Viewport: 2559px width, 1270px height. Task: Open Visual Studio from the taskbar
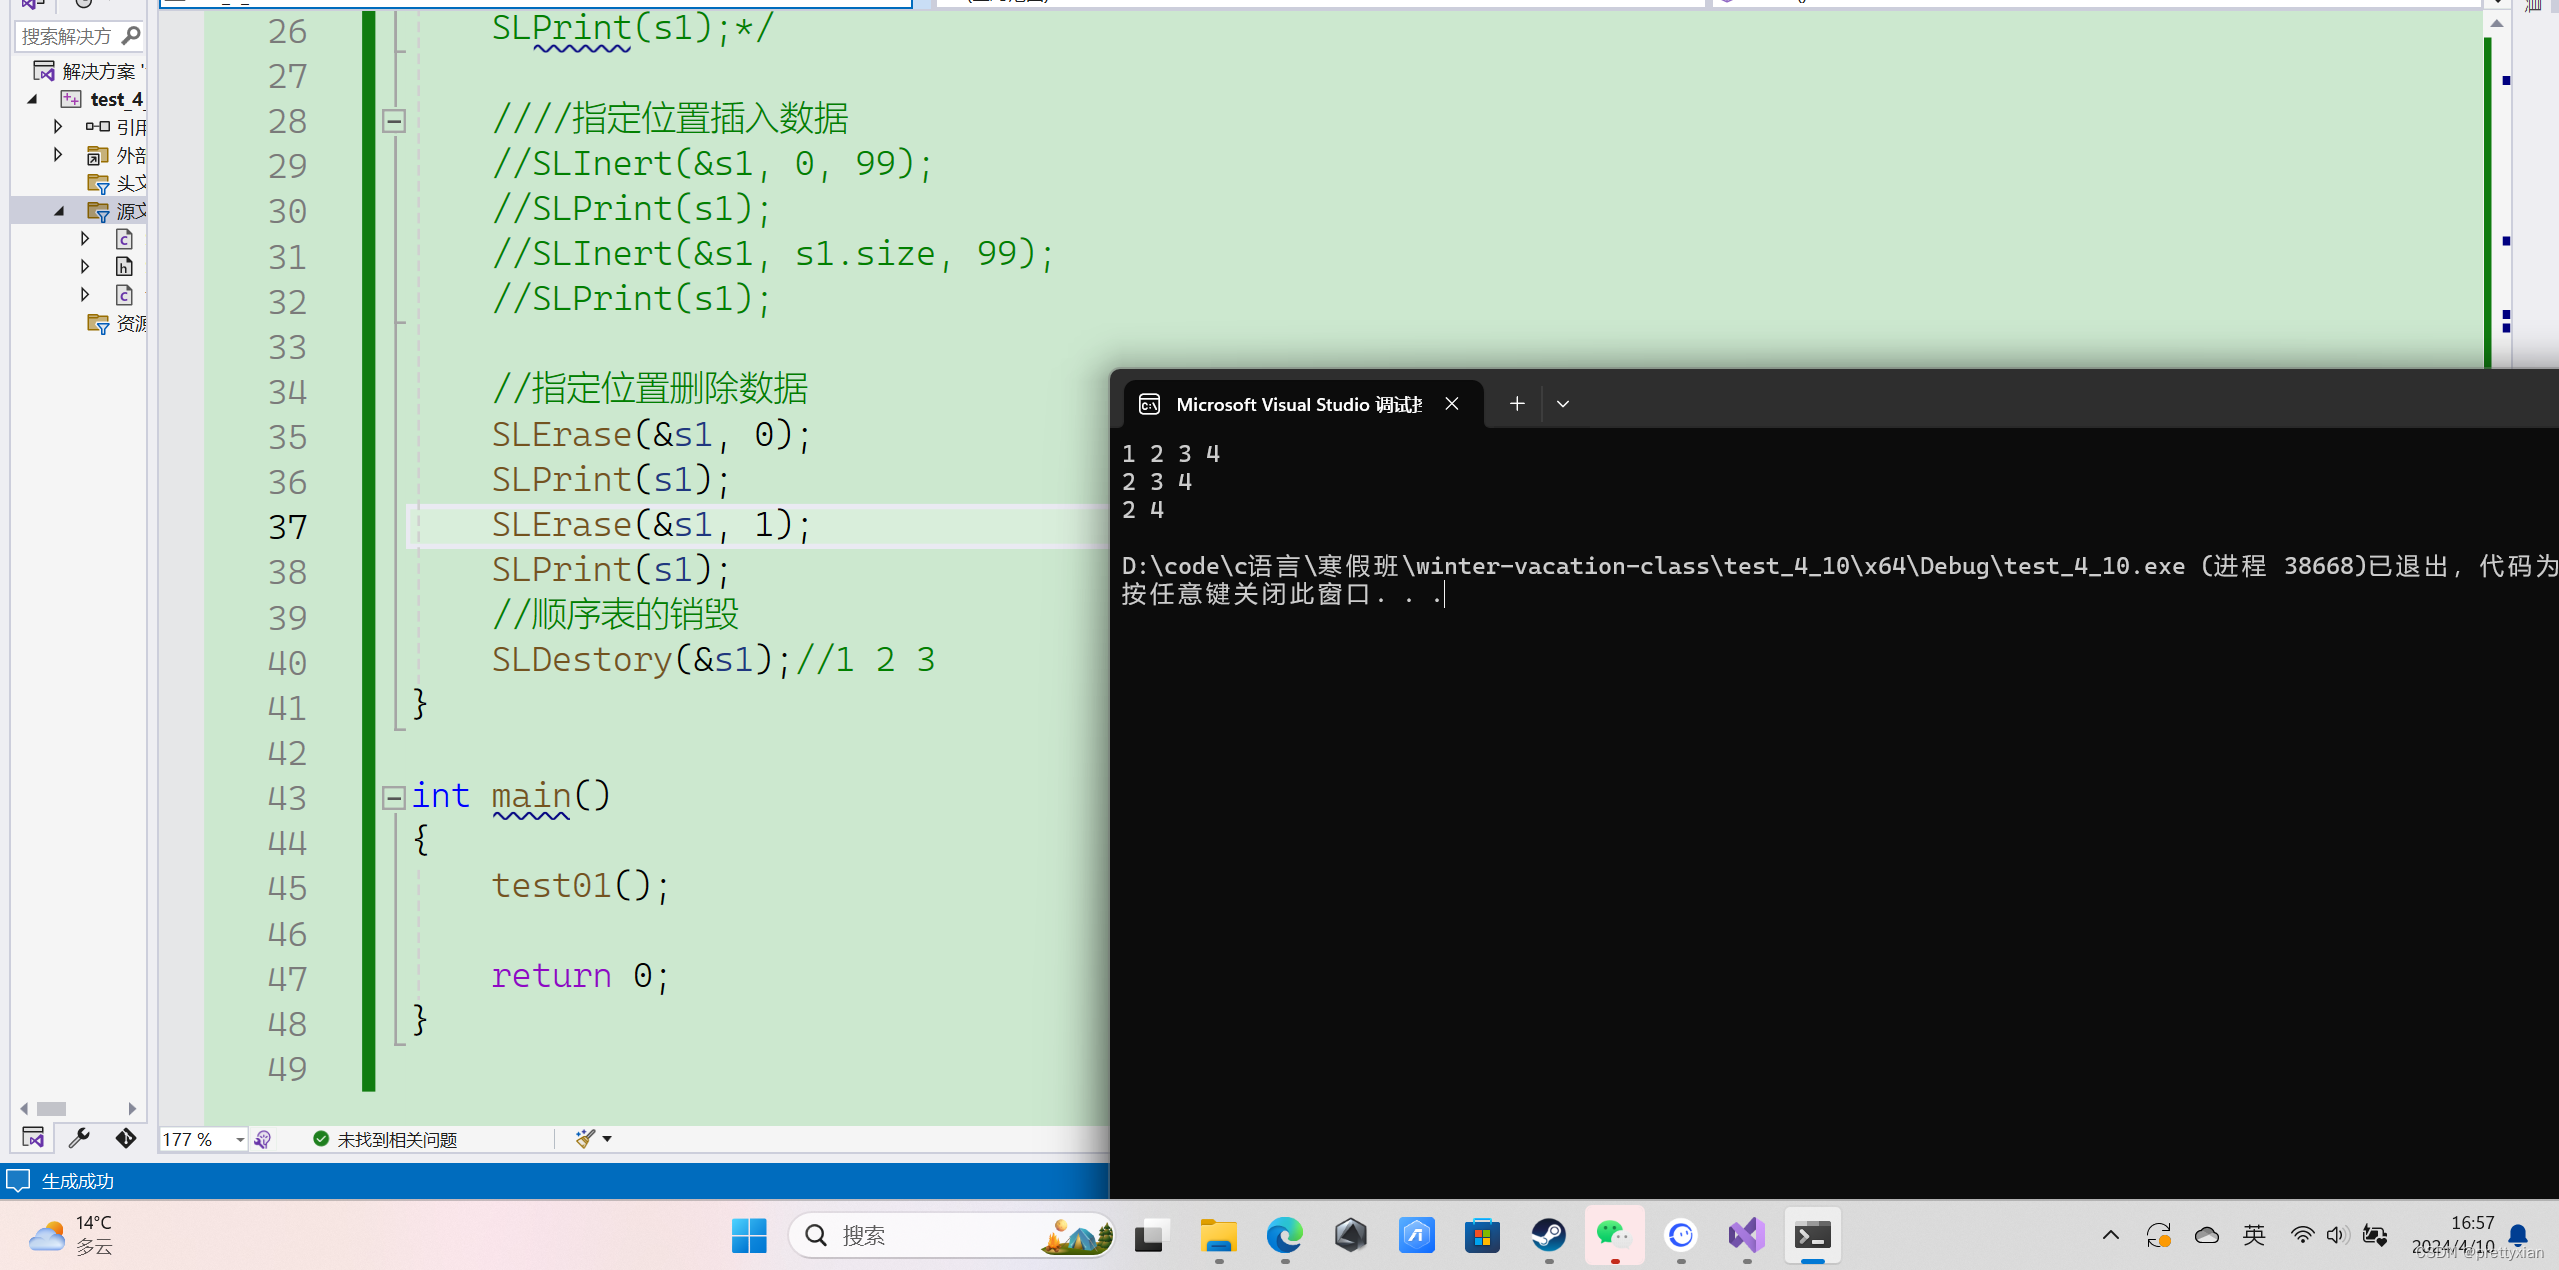pyautogui.click(x=1746, y=1236)
